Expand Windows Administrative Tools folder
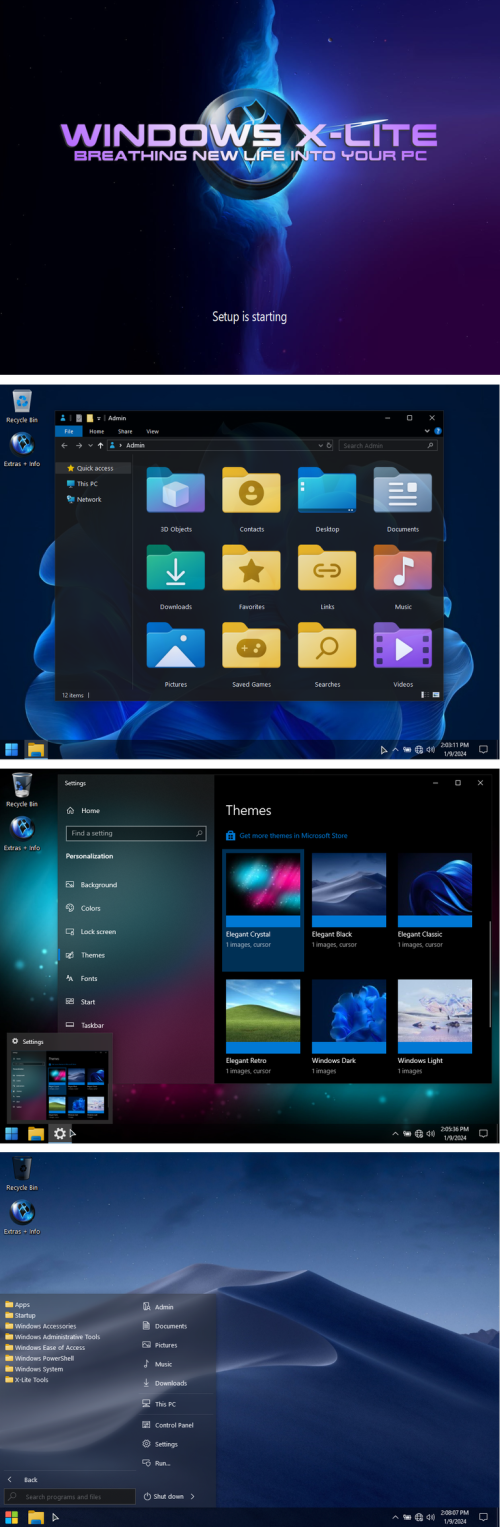The height and width of the screenshot is (1527, 500). pos(53,1337)
